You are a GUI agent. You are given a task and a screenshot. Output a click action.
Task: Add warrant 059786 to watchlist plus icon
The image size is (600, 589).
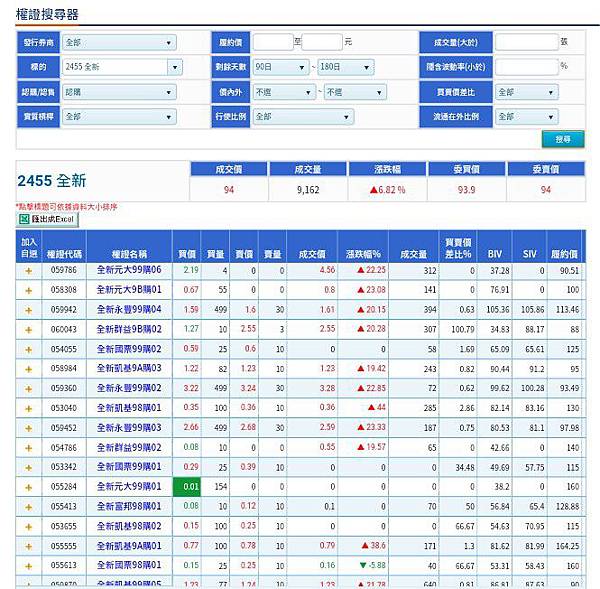(29, 271)
